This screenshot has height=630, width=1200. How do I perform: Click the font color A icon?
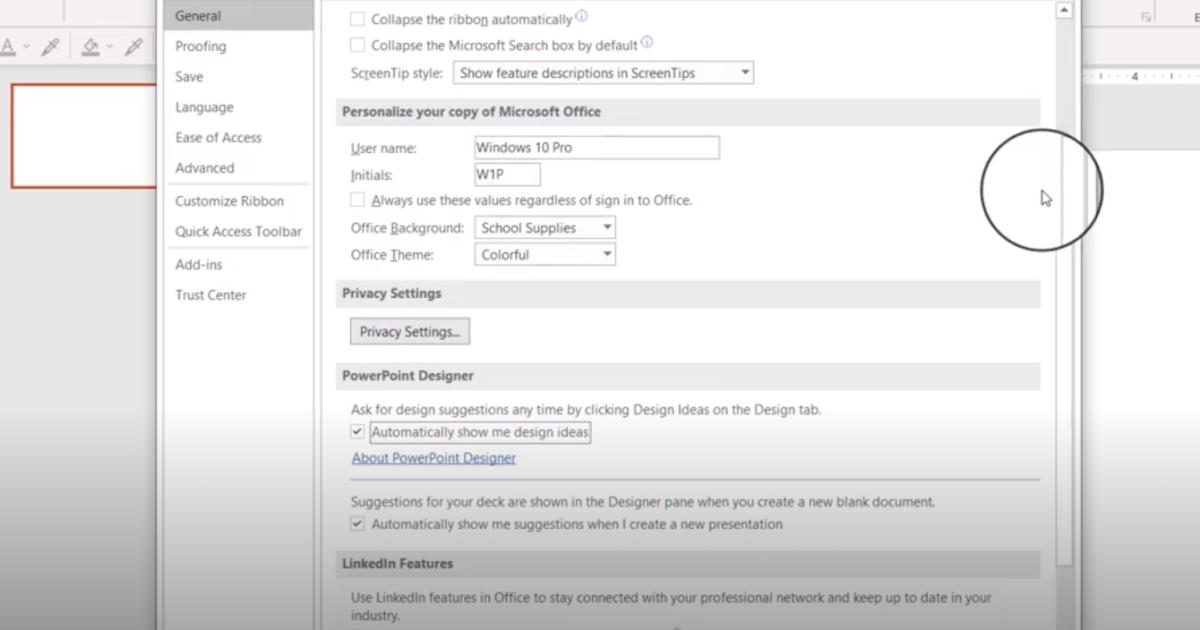[7, 47]
